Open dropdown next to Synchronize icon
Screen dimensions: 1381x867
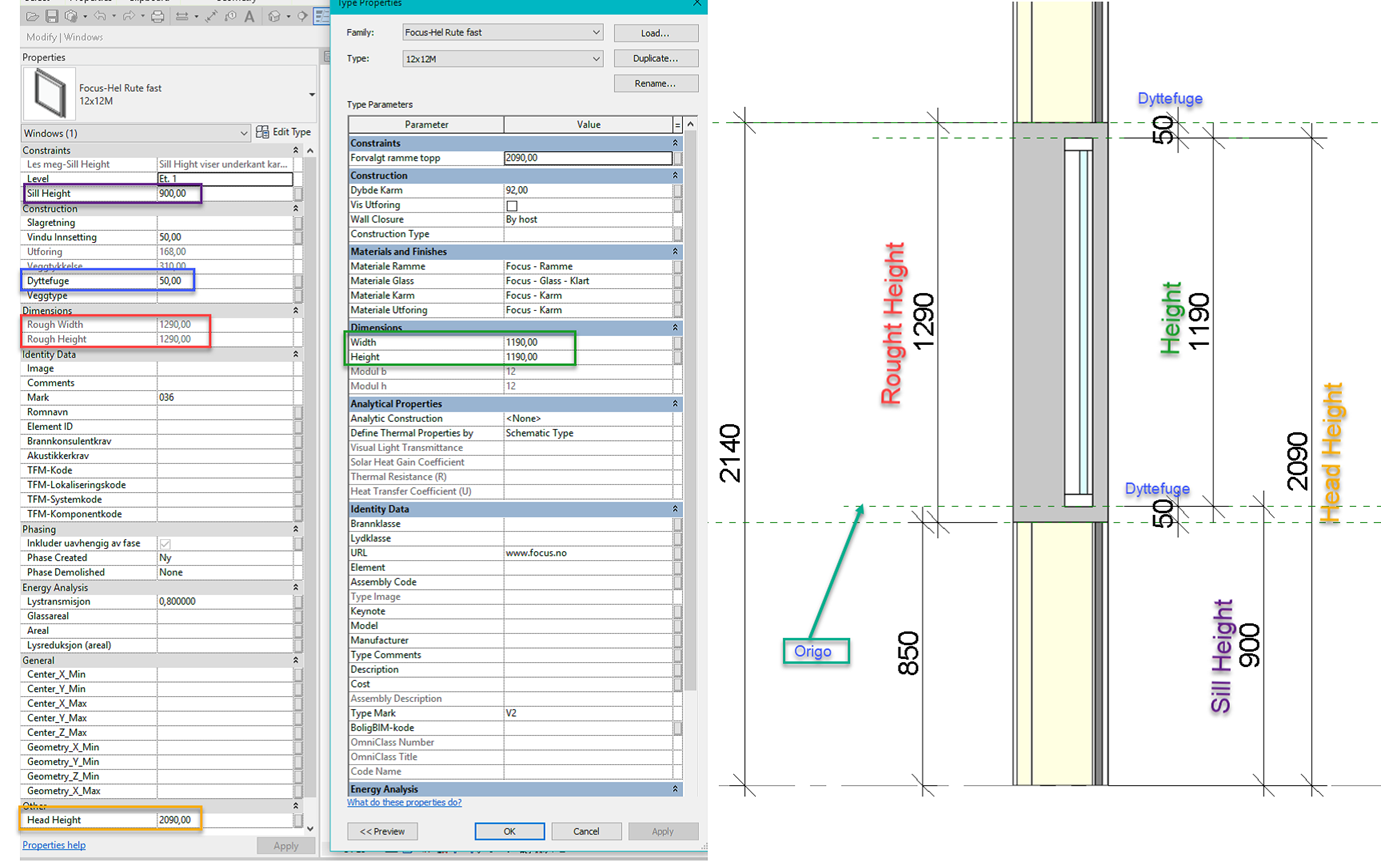point(85,16)
